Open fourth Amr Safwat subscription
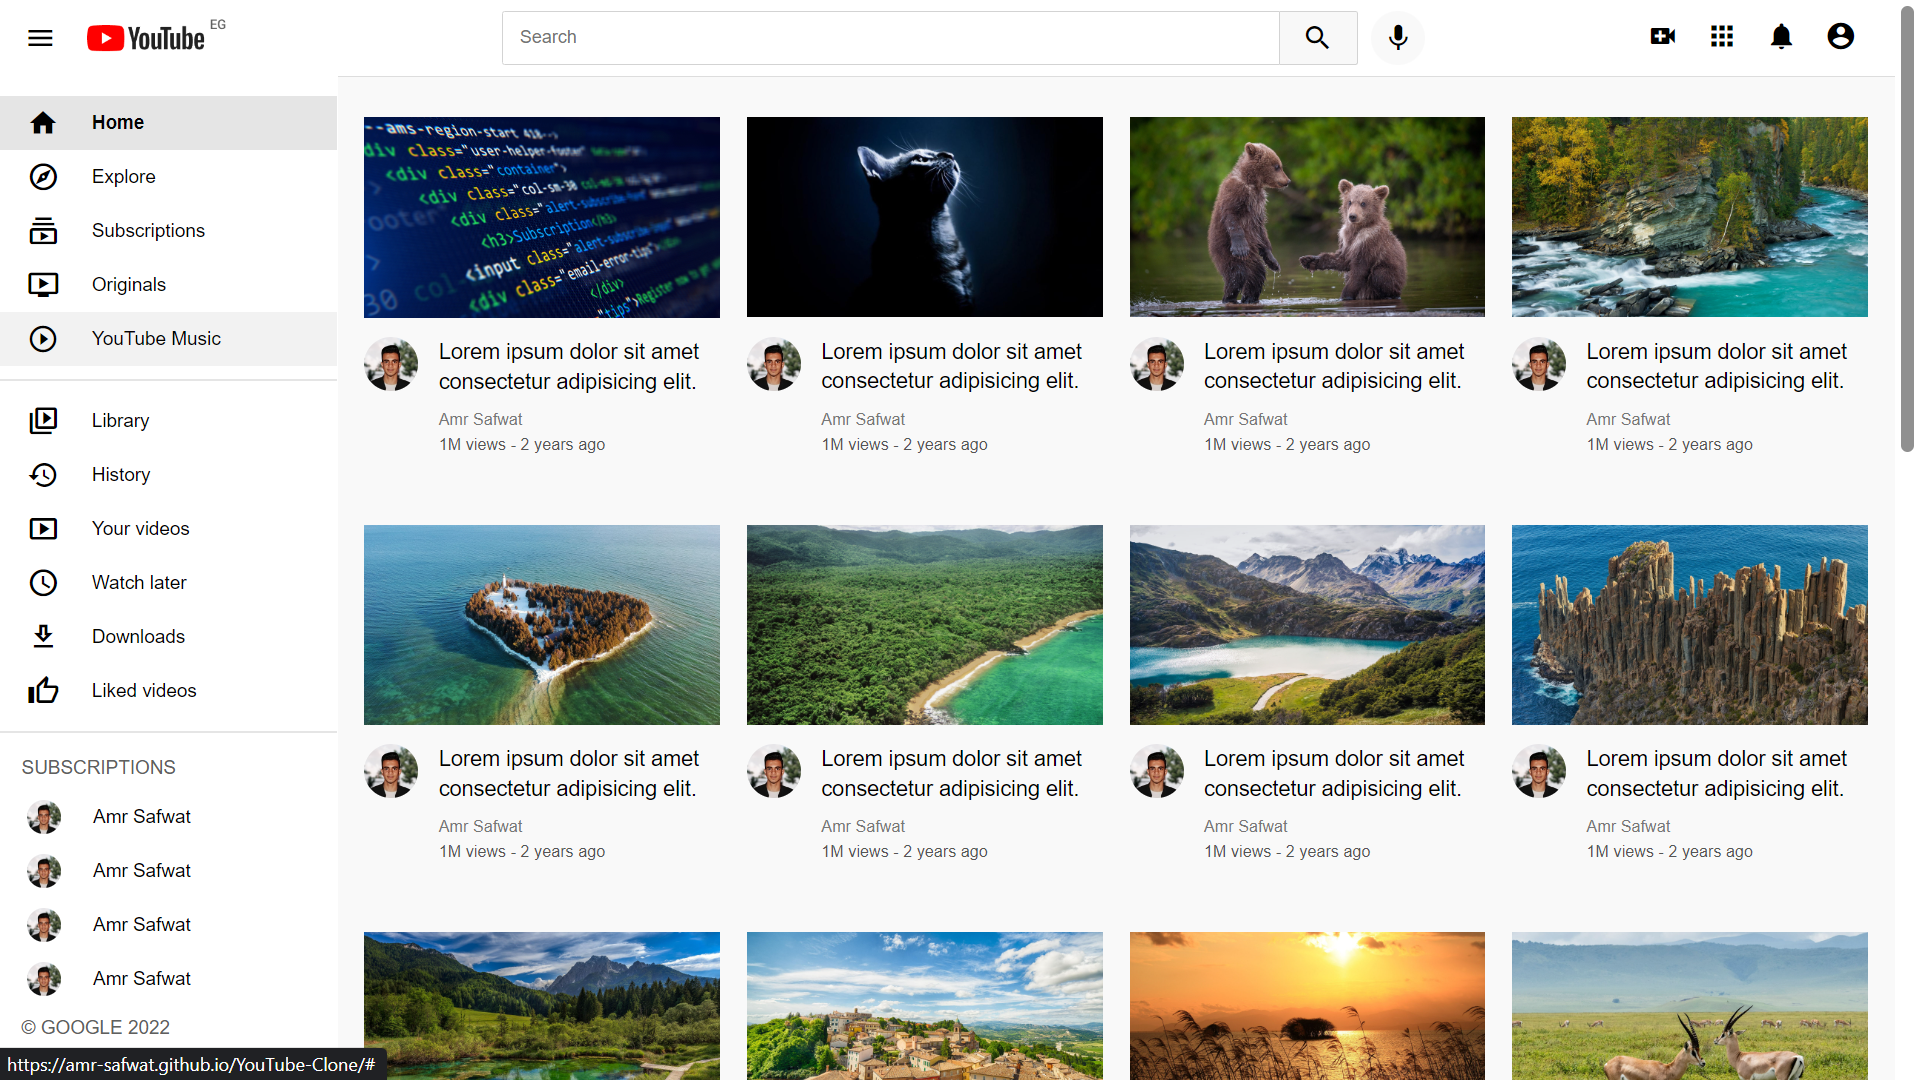 (168, 979)
